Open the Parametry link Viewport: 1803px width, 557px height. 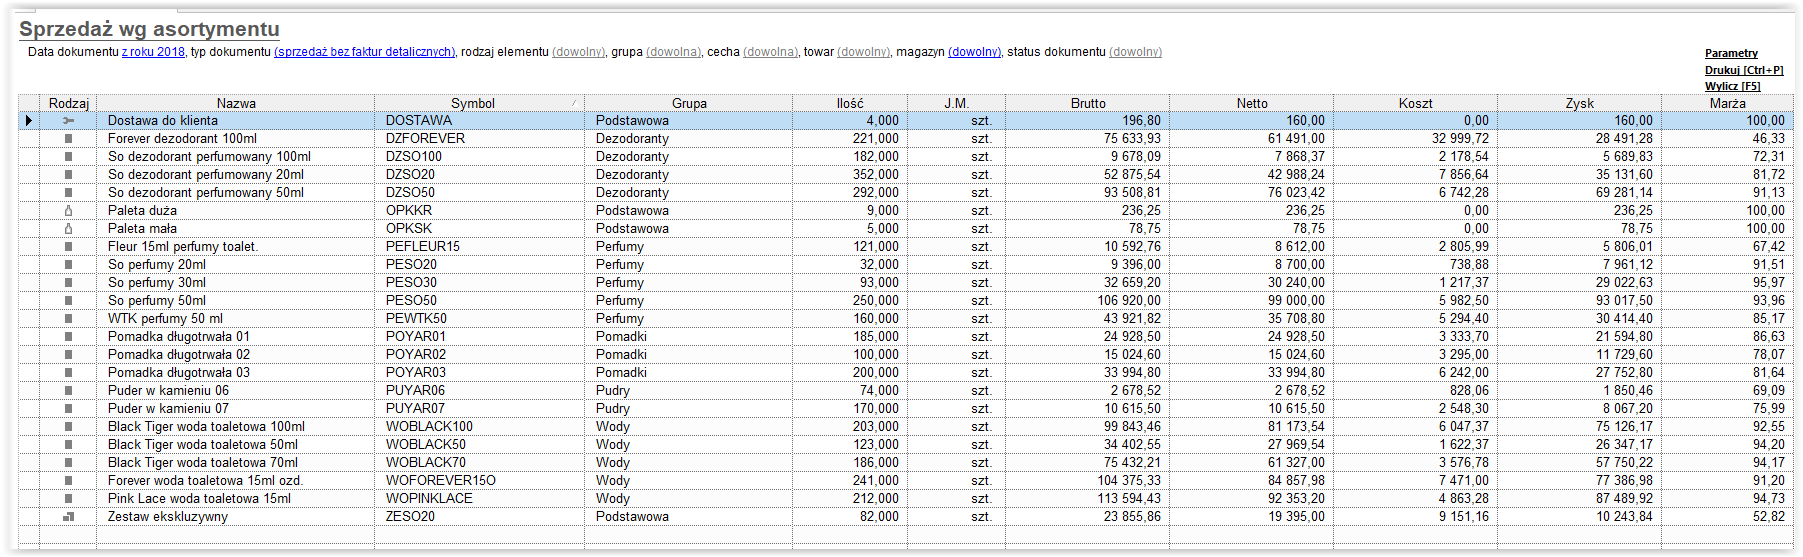[1731, 54]
